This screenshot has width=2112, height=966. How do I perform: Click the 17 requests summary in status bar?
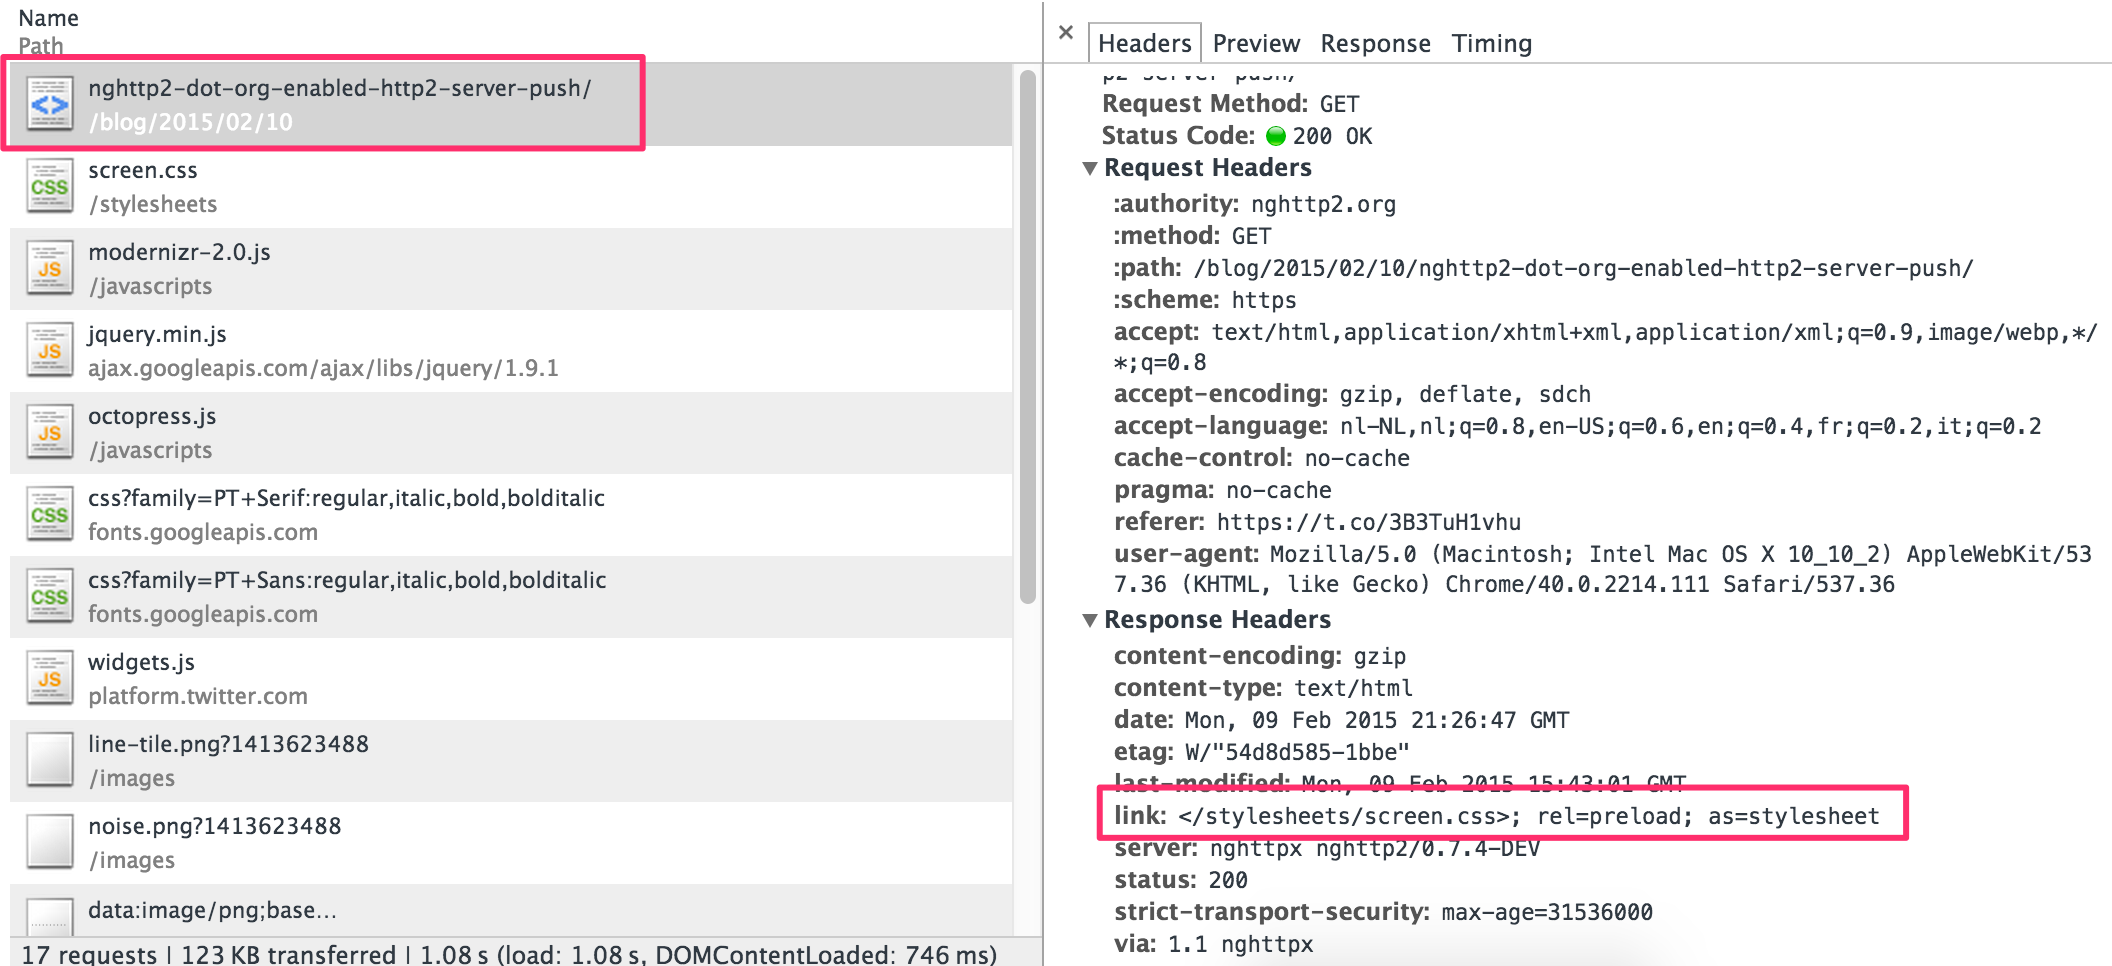click(x=89, y=955)
